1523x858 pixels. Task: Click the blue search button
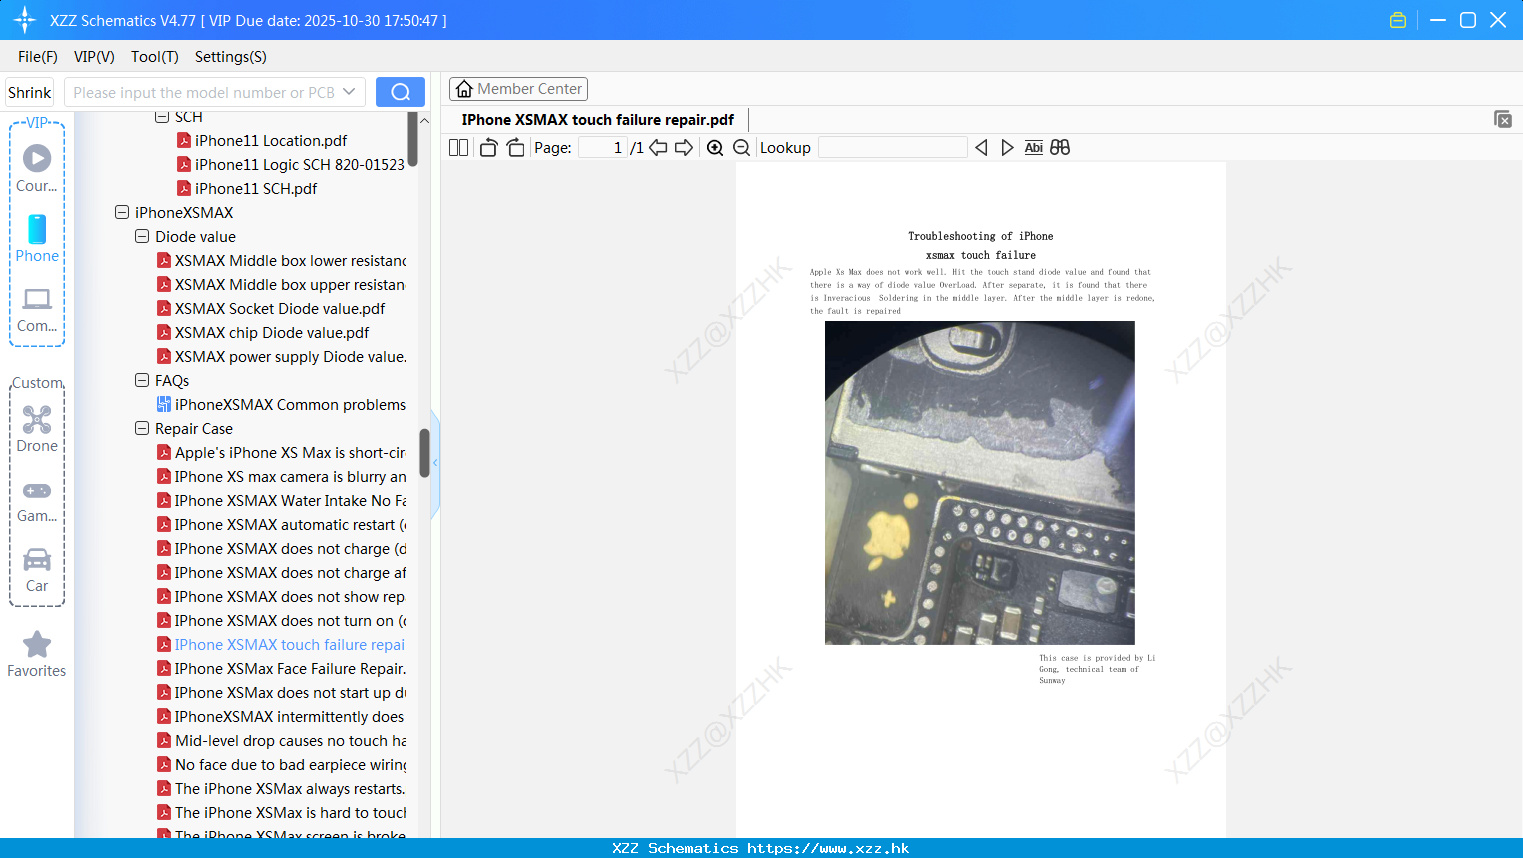coord(400,92)
